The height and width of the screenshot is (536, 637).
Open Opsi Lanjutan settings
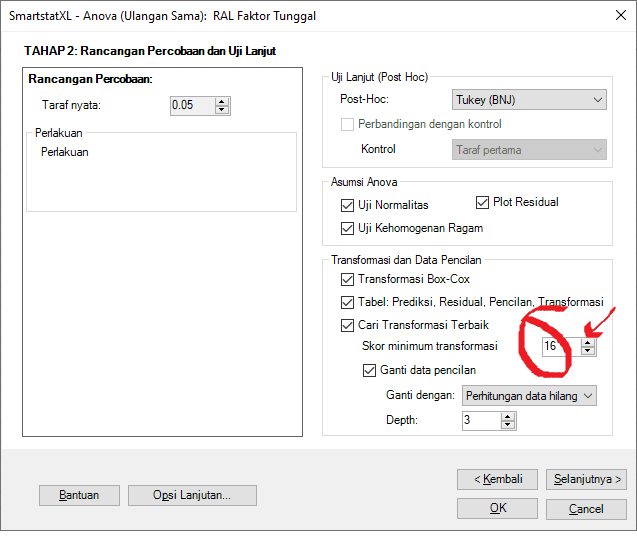click(192, 495)
